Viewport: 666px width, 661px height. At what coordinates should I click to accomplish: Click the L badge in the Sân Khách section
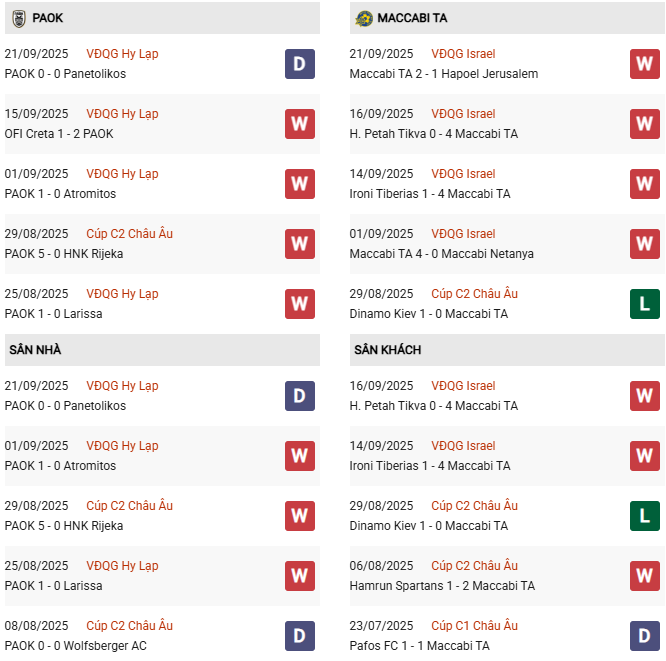coord(644,516)
